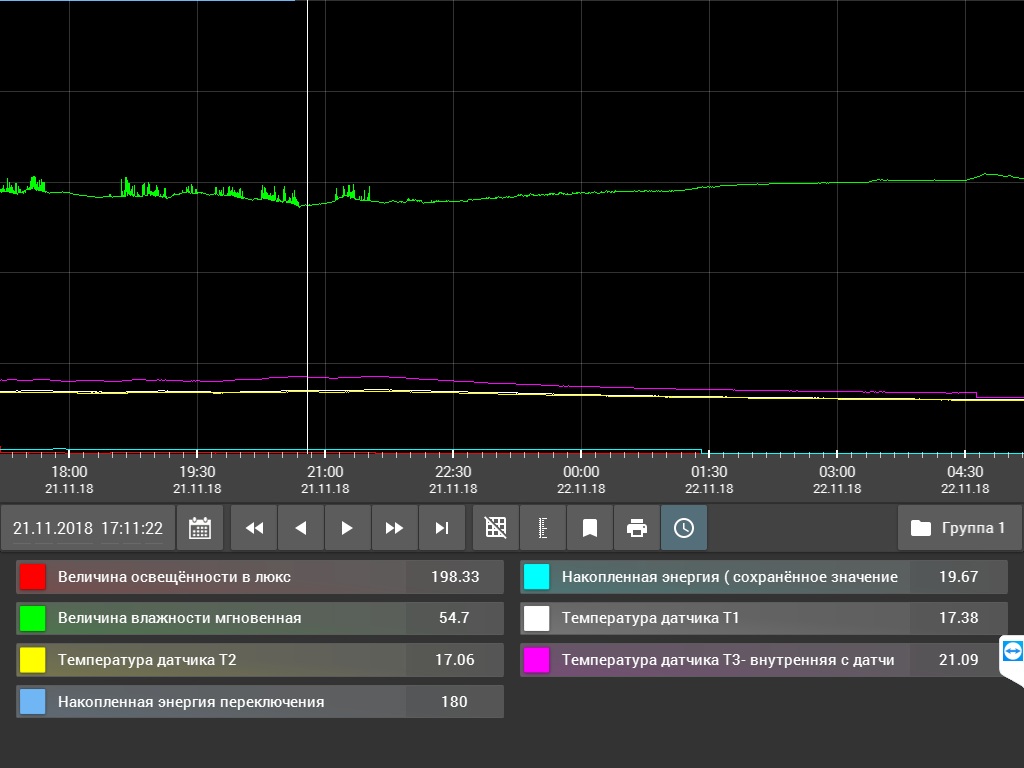Print the chart with printer icon
1024x768 pixels.
coord(637,528)
